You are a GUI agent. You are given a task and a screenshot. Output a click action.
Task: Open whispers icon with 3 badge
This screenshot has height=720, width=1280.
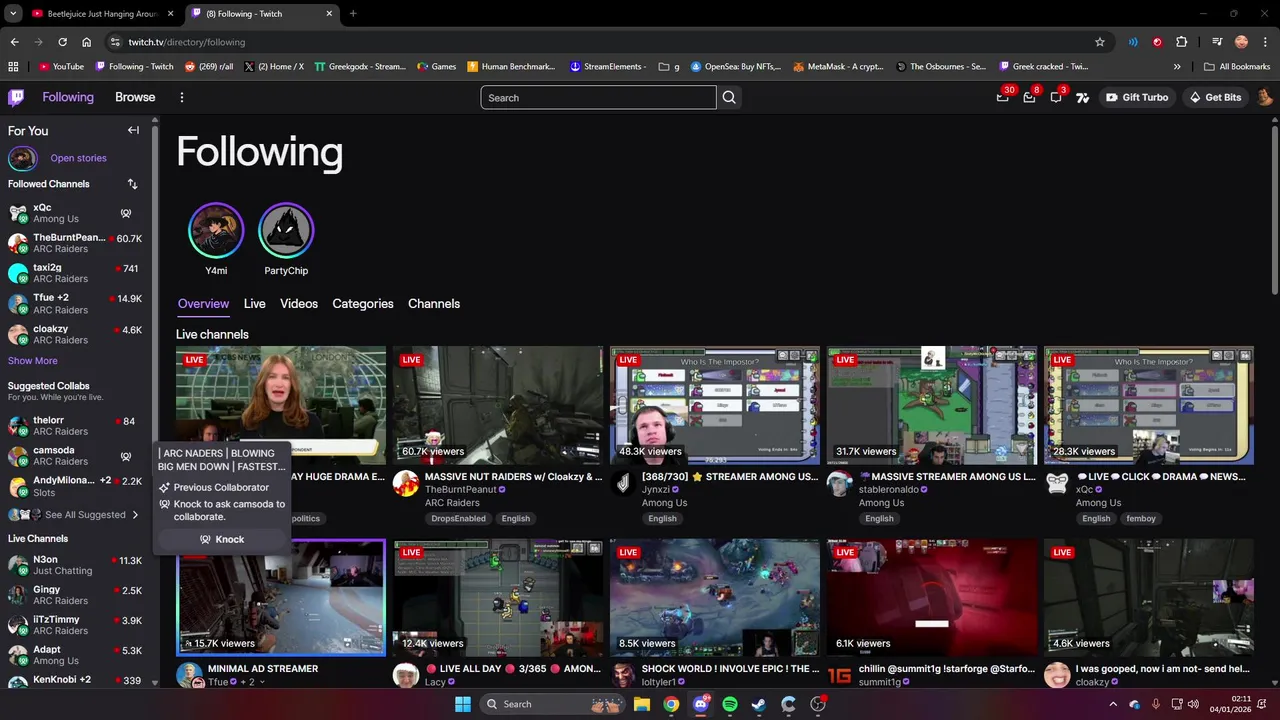tap(1056, 97)
